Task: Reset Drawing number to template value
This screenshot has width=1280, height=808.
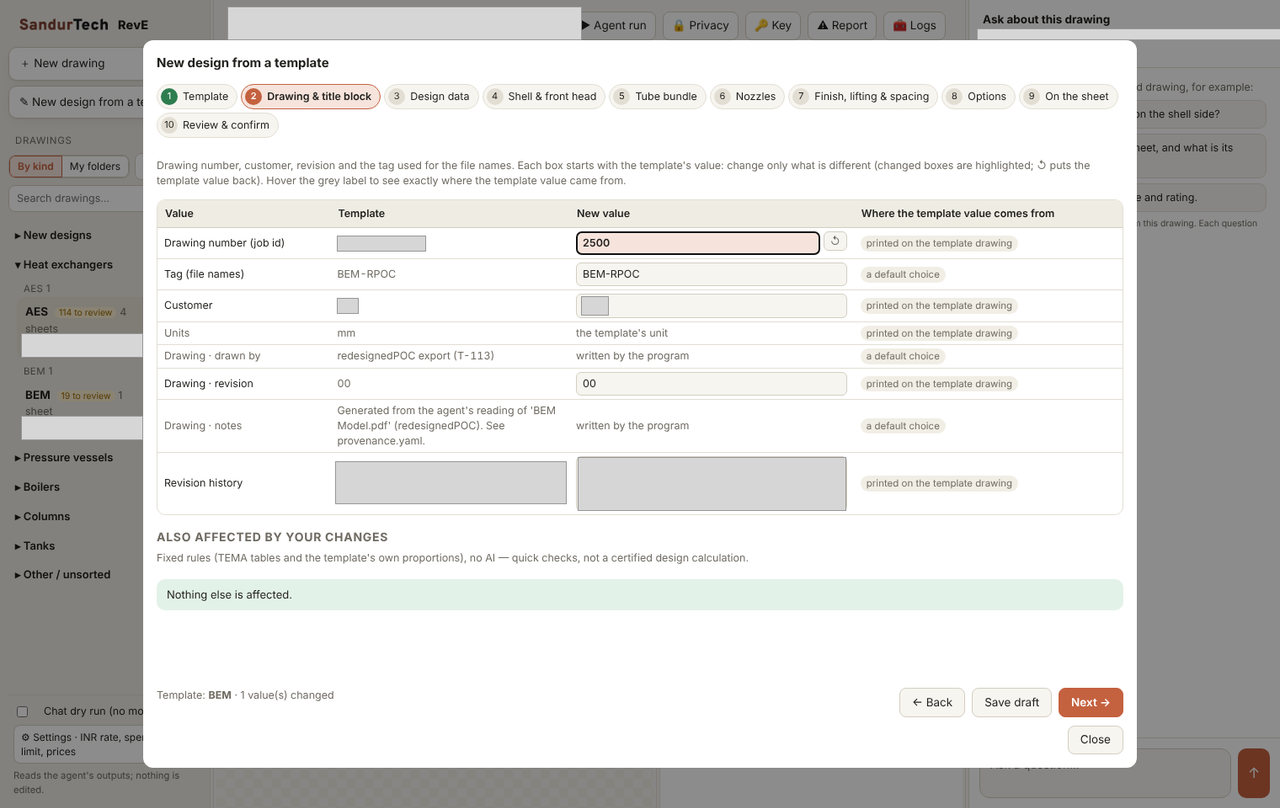Action: tap(835, 241)
